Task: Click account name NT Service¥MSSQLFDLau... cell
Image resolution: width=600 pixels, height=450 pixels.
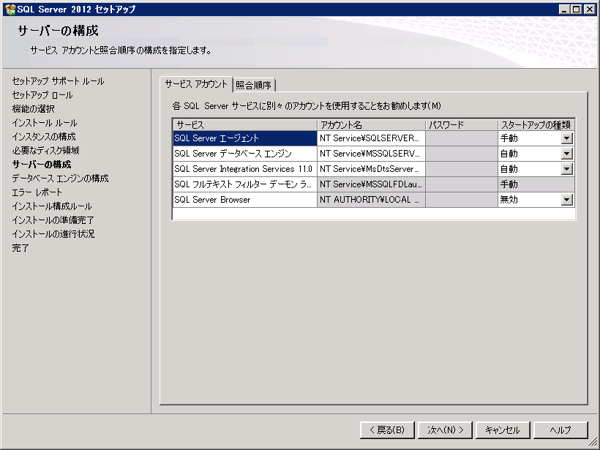Action: pyautogui.click(x=371, y=184)
